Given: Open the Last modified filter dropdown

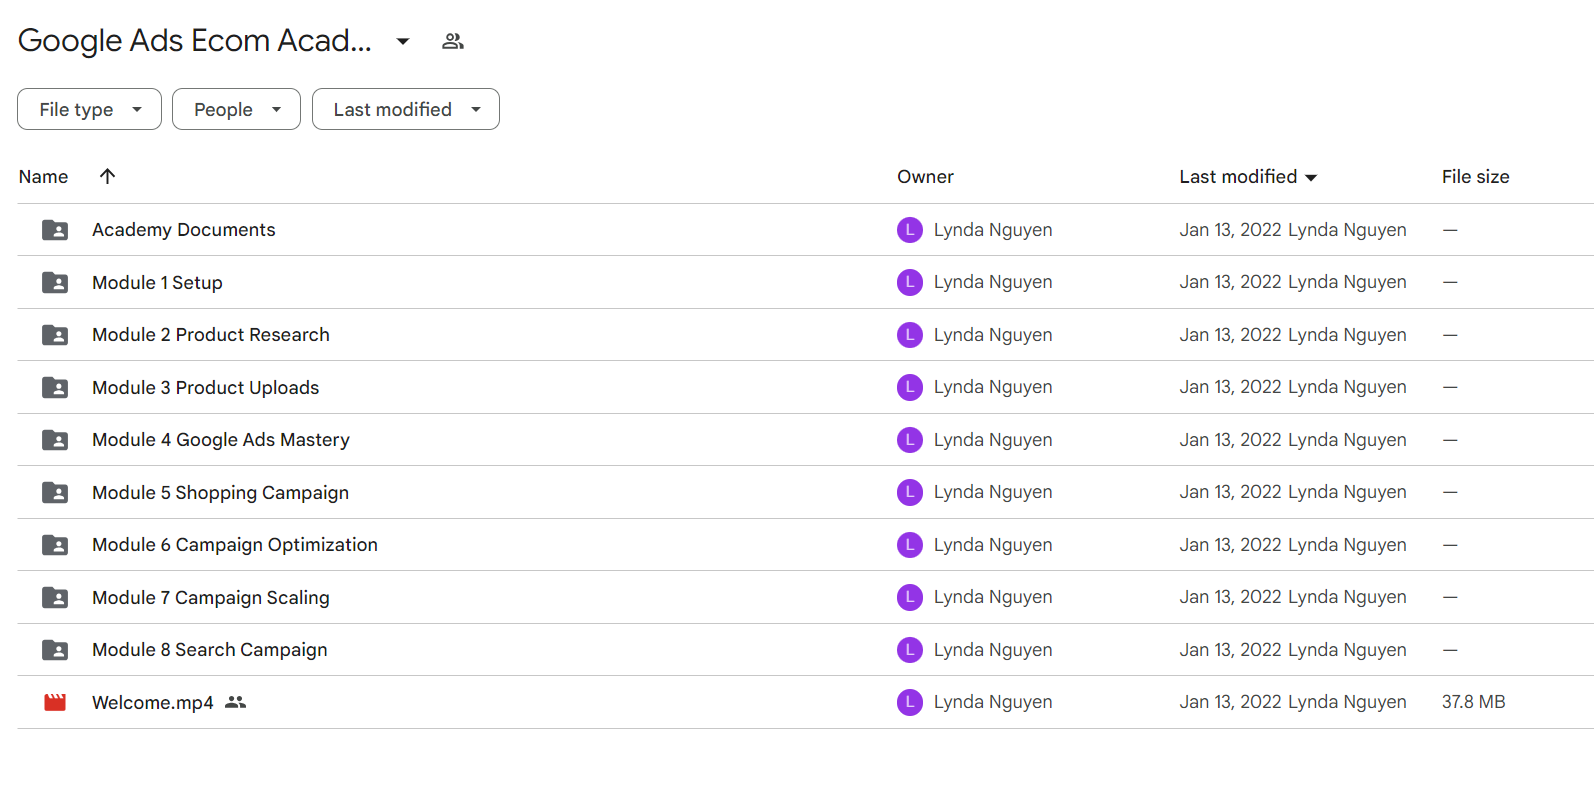Looking at the screenshot, I should coord(405,109).
